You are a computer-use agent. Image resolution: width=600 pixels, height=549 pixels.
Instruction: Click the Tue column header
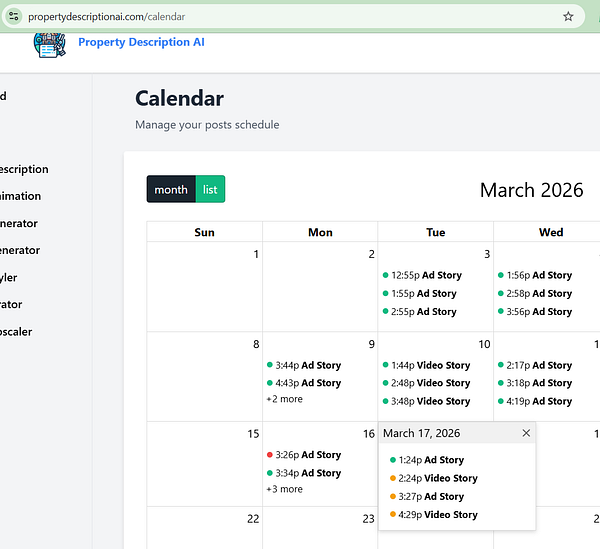pos(436,232)
